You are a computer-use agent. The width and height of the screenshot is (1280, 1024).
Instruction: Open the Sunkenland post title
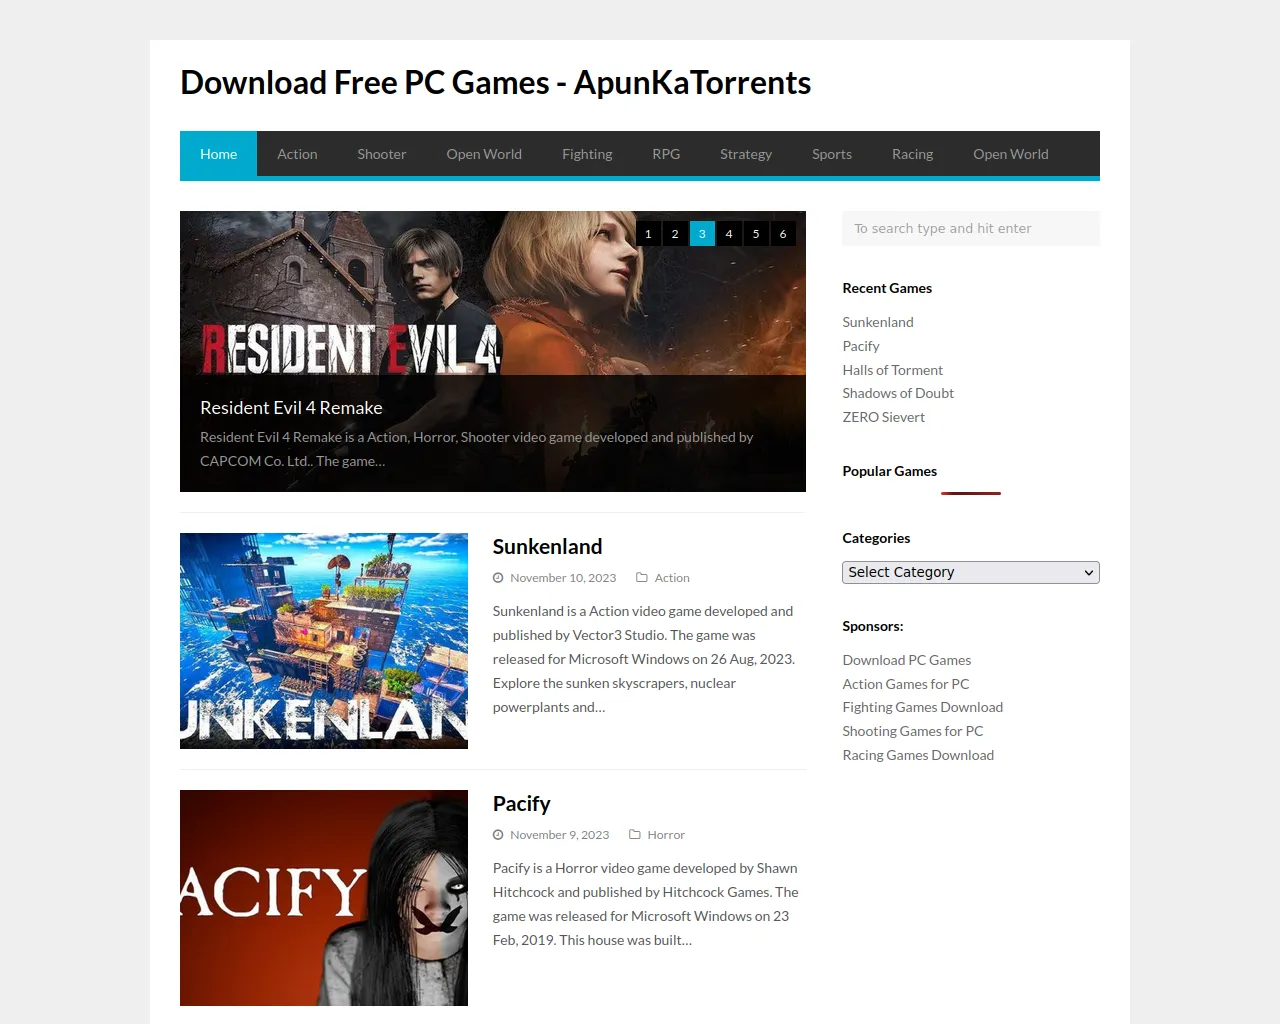[547, 547]
